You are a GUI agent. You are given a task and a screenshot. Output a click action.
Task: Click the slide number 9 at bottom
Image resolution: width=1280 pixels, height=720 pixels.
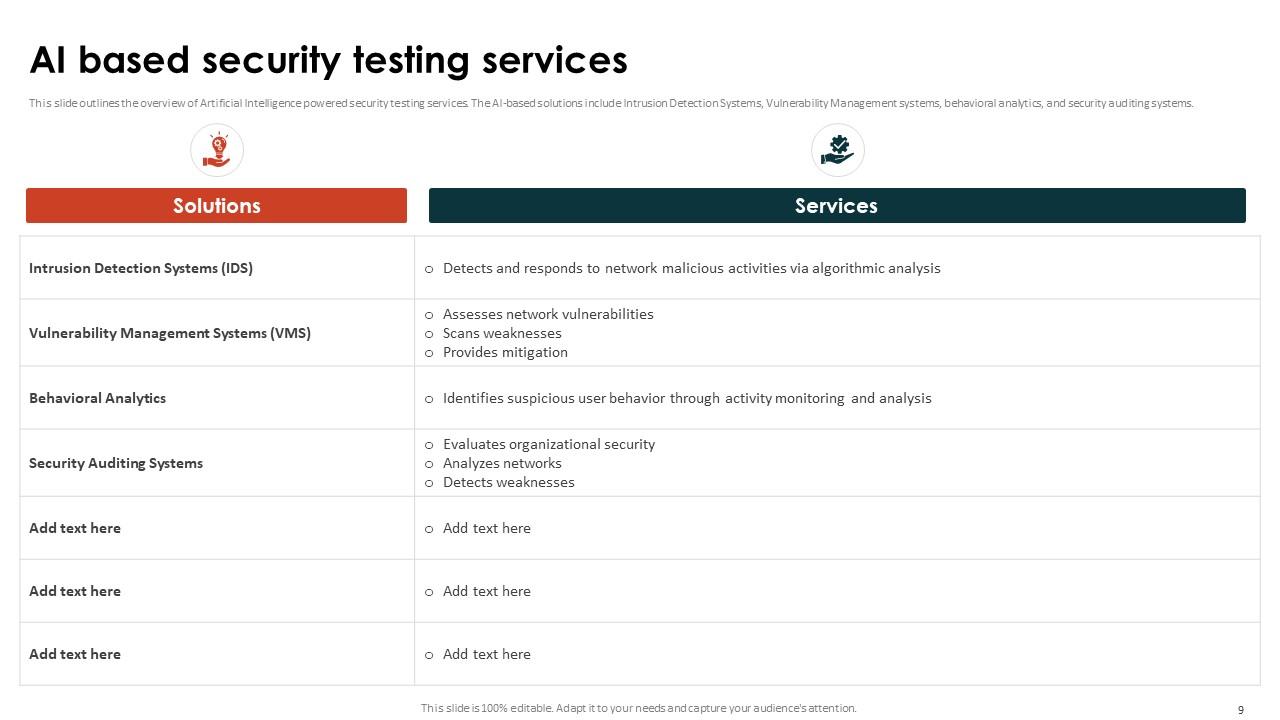click(1241, 710)
